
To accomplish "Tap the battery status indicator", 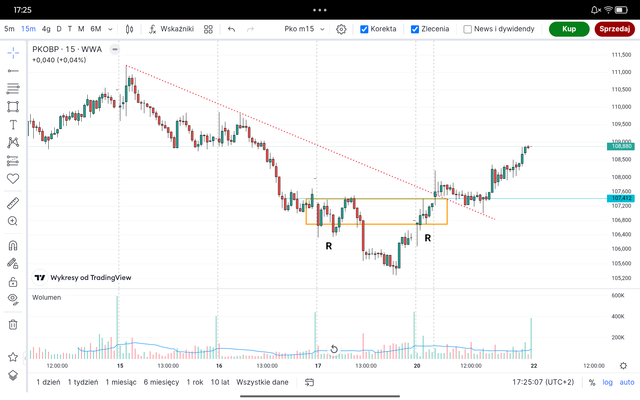I will click(621, 10).
